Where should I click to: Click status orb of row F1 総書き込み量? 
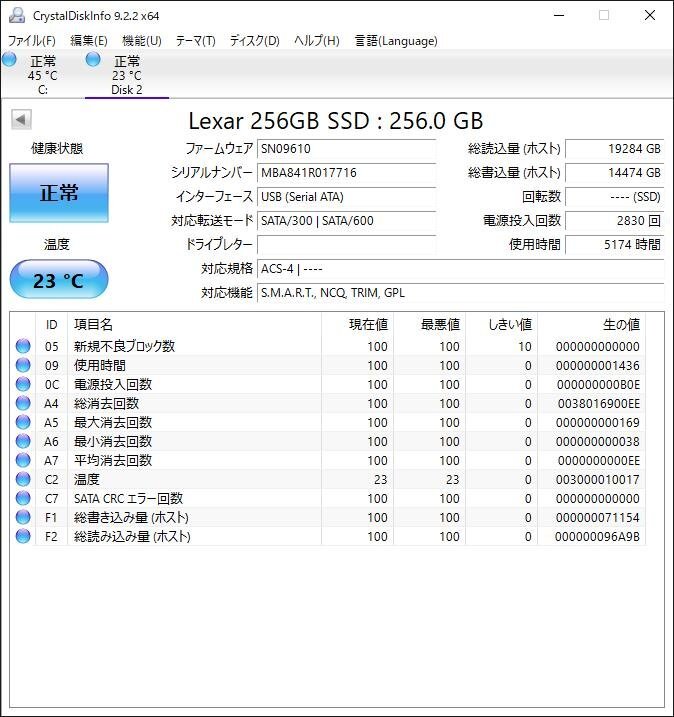(x=23, y=517)
